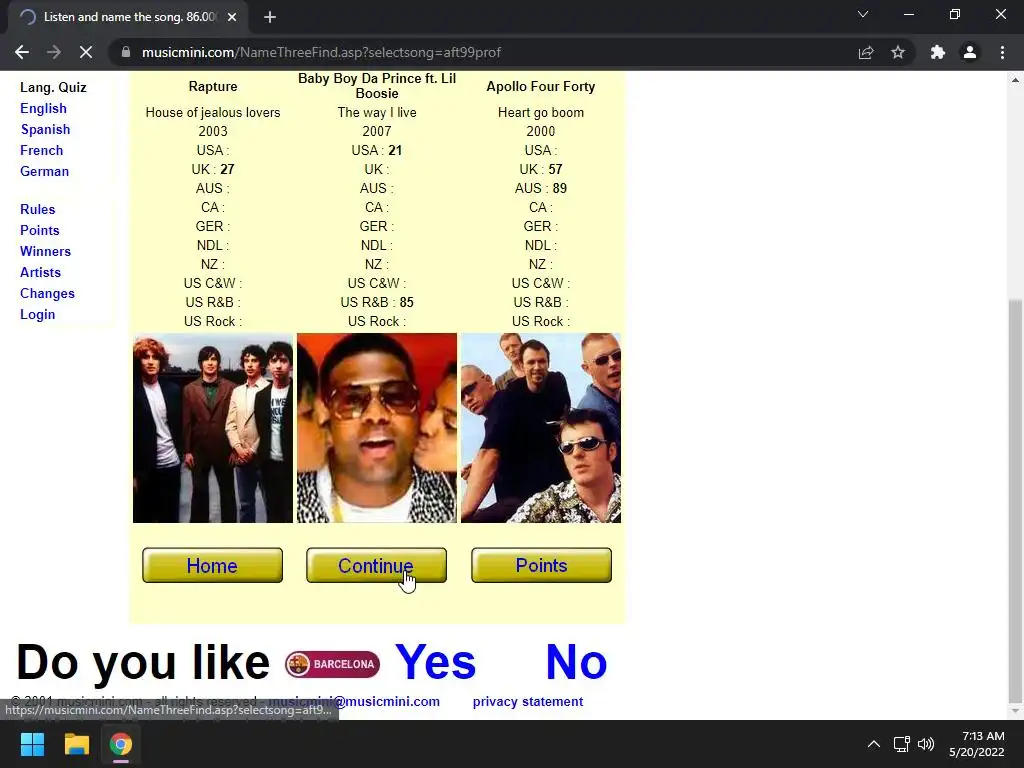Click the padlock site info icon
Image resolution: width=1024 pixels, height=768 pixels.
point(126,52)
